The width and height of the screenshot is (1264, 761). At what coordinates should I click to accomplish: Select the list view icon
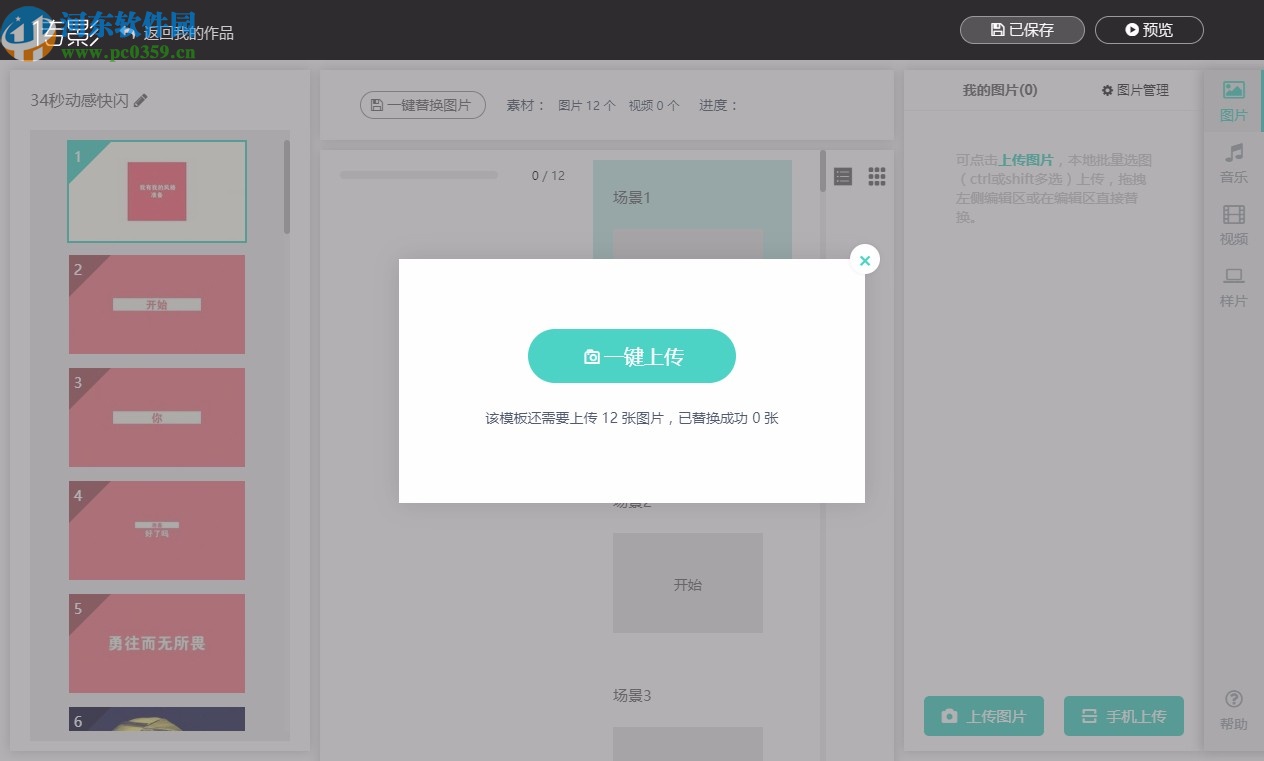[x=843, y=176]
